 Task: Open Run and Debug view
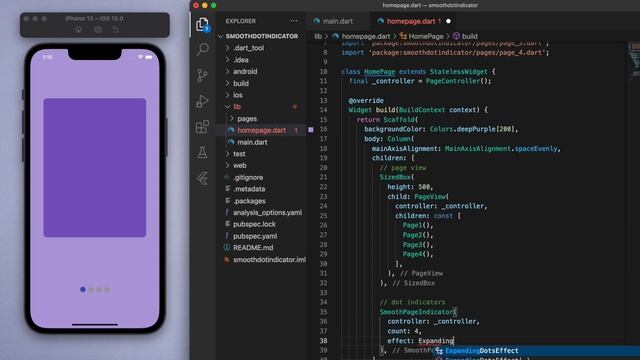point(202,101)
